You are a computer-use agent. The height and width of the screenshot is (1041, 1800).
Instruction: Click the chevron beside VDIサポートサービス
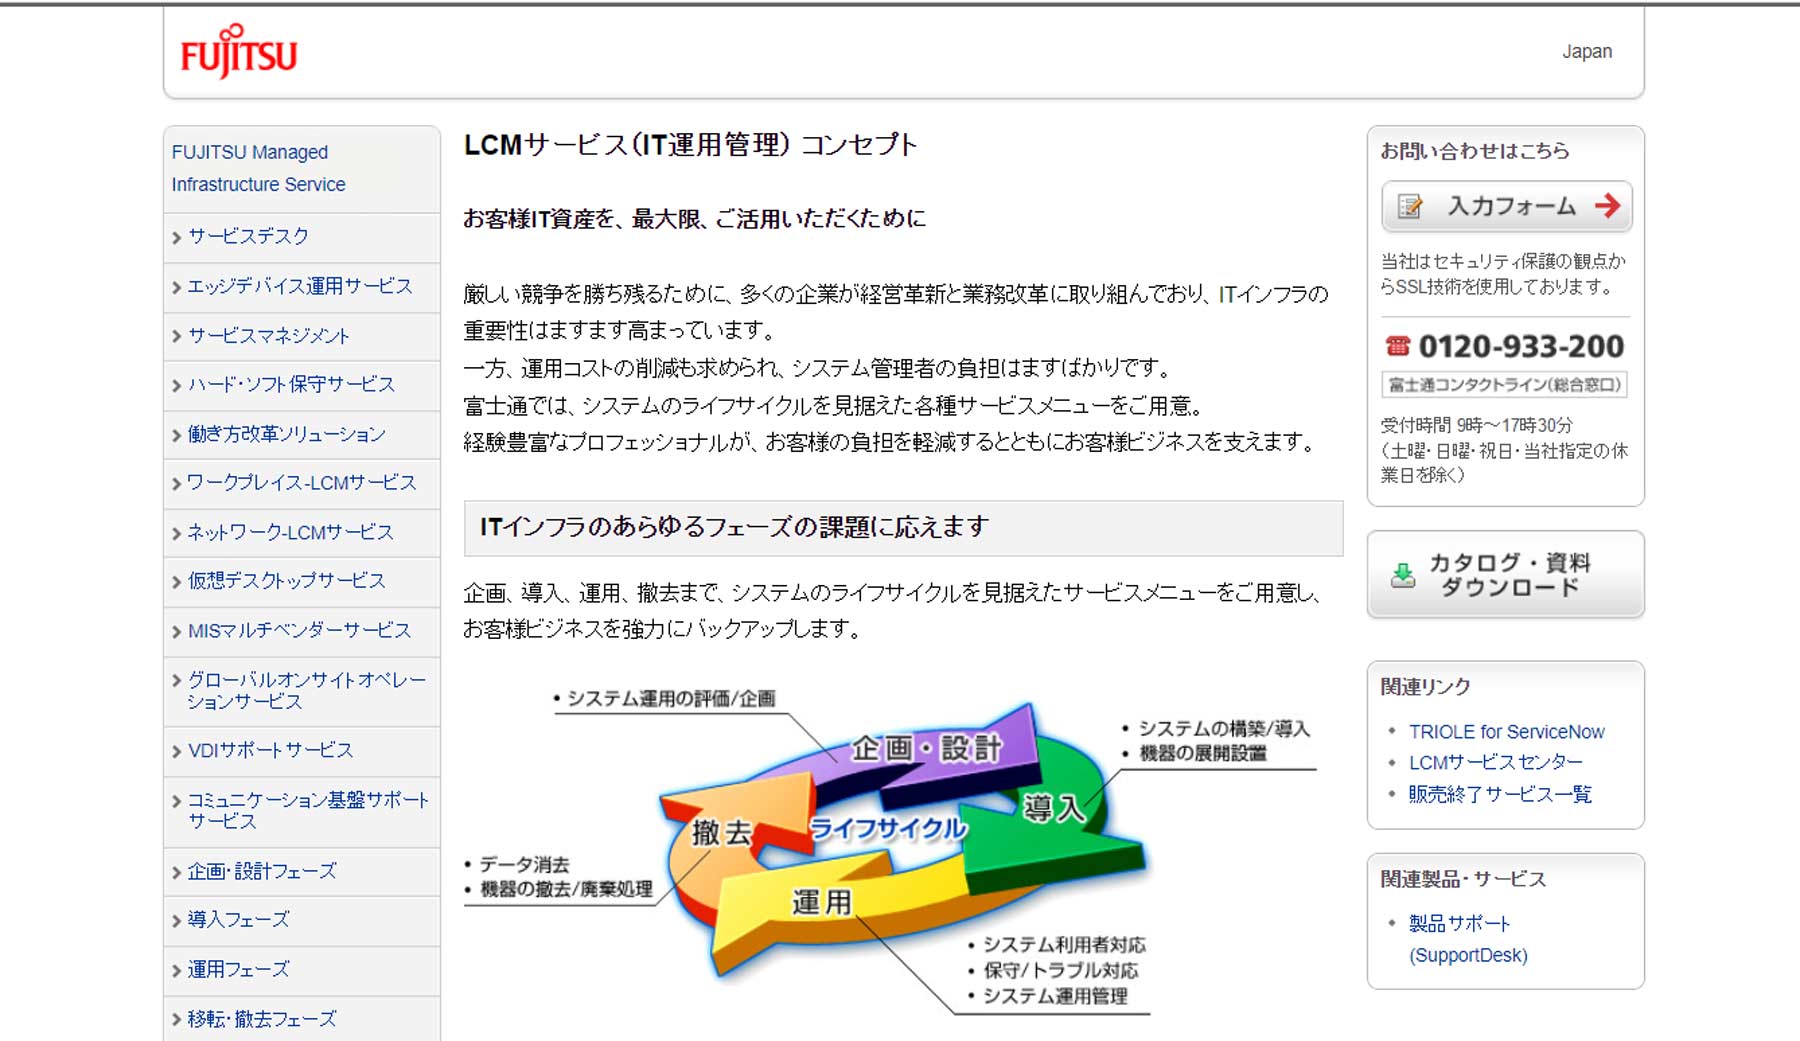pyautogui.click(x=176, y=751)
